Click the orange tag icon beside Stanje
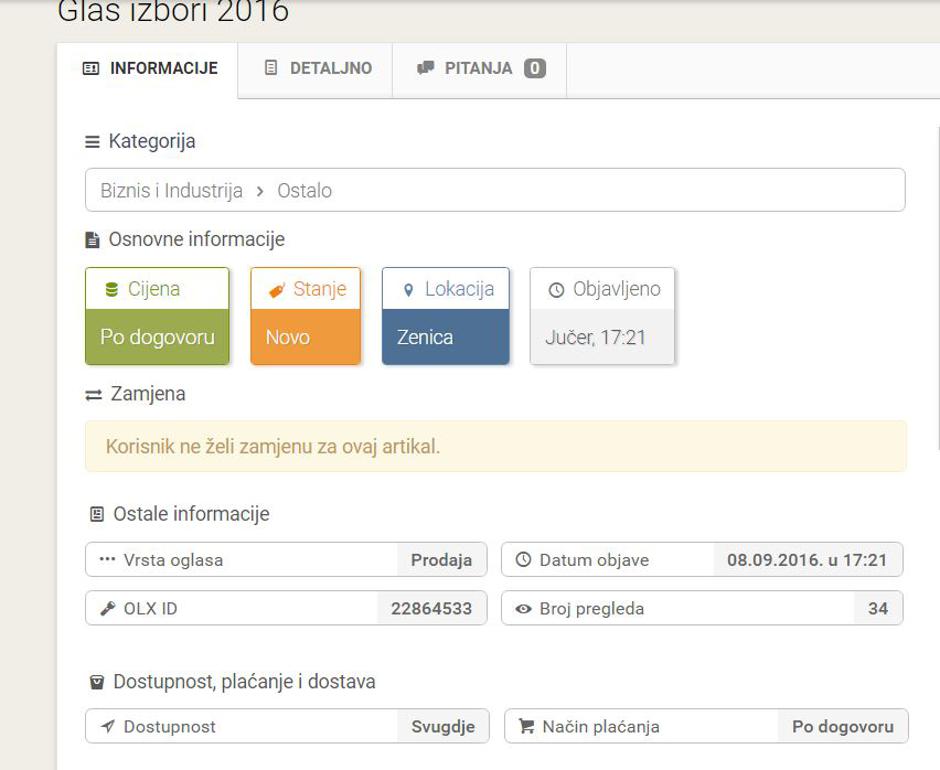940x770 pixels. point(277,290)
